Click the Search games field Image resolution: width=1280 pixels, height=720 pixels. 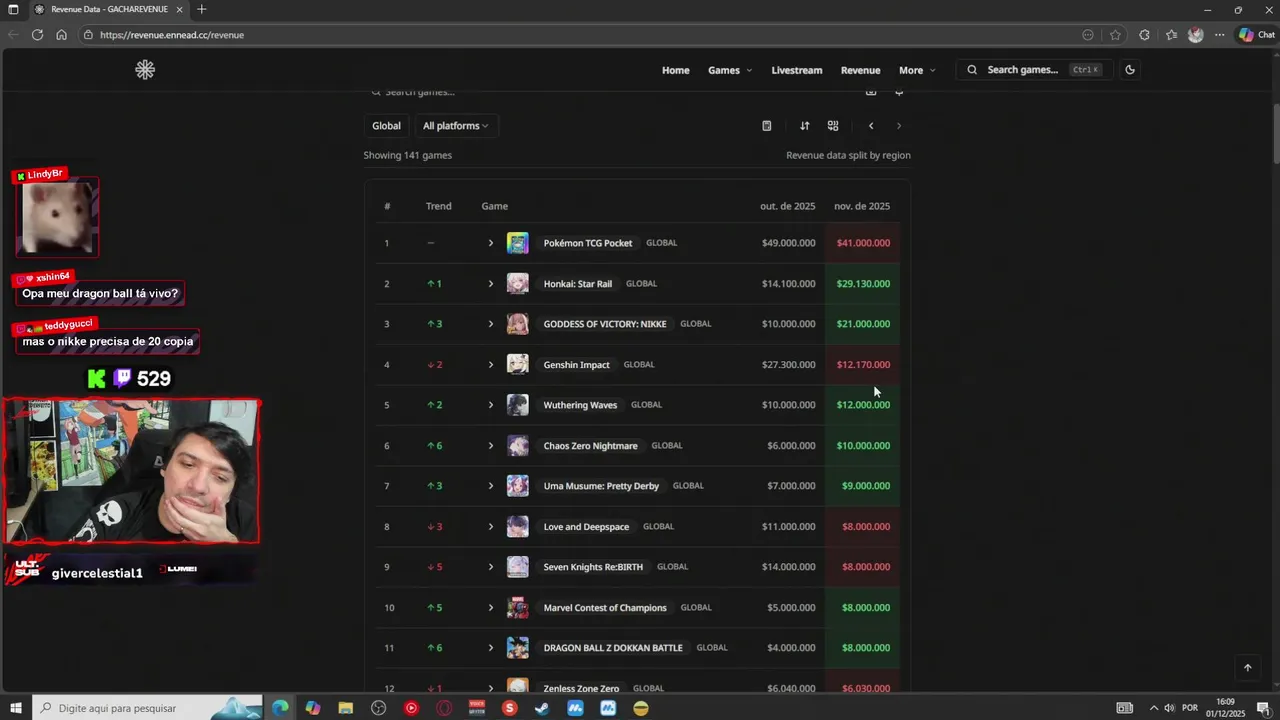1032,70
